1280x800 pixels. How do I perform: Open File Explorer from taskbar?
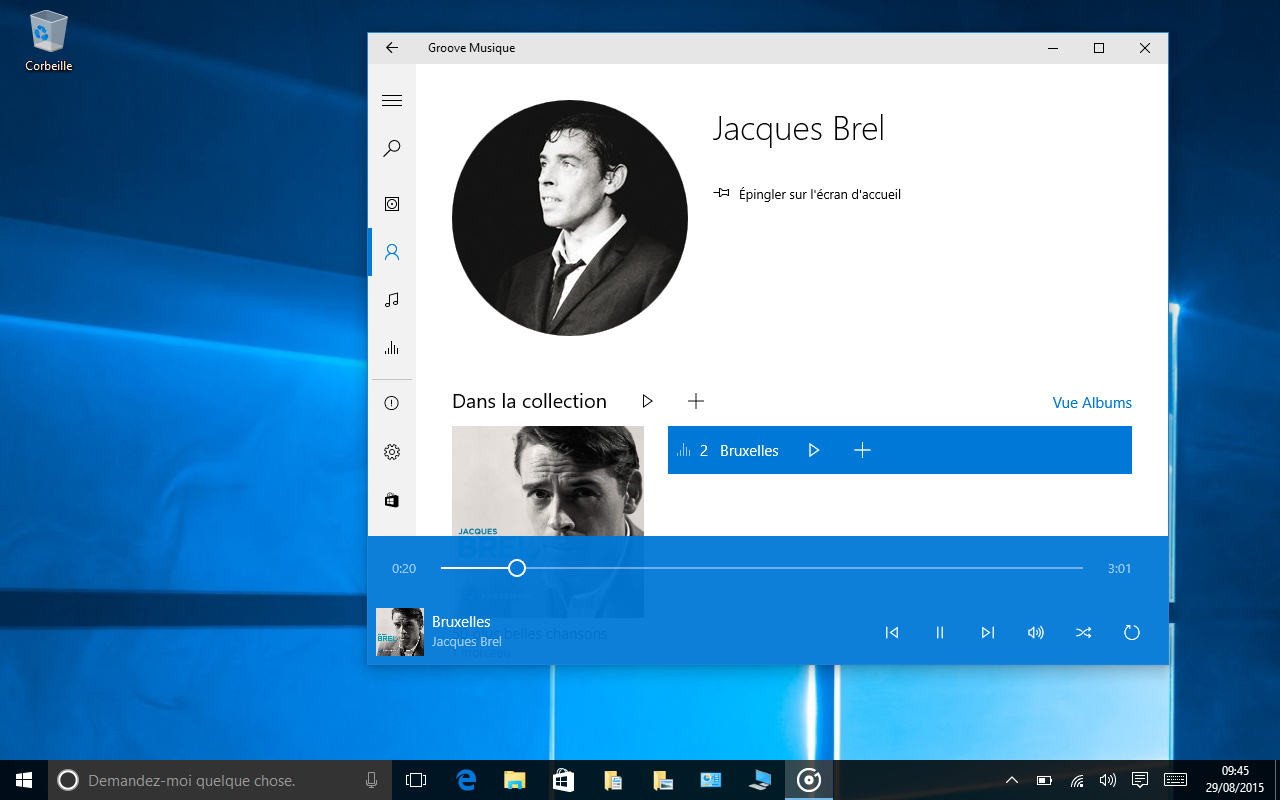click(514, 780)
